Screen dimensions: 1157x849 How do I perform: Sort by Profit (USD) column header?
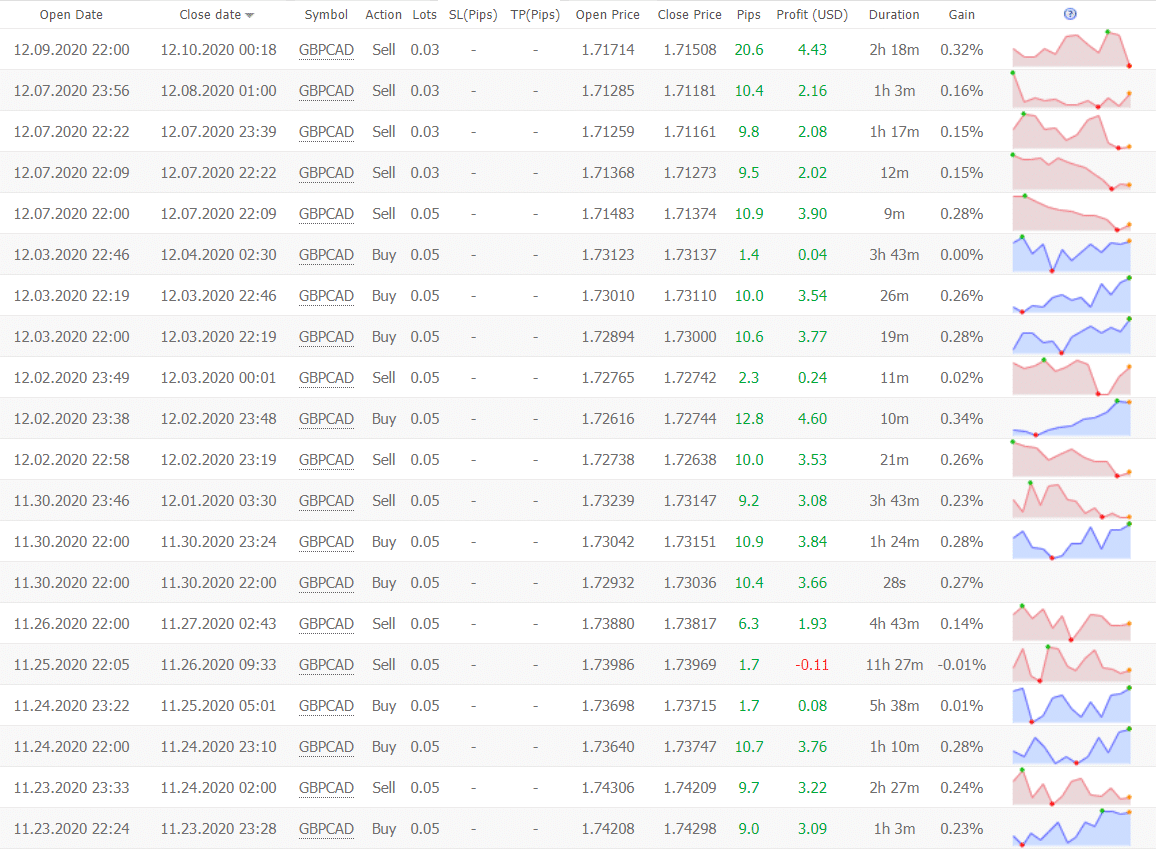click(812, 15)
